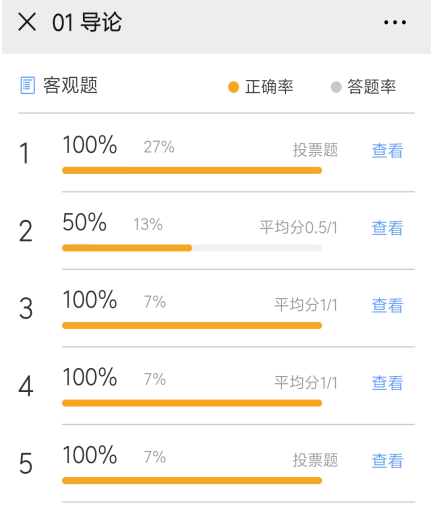Click question 2 half-filled progress bar
434x512 pixels.
[192, 248]
